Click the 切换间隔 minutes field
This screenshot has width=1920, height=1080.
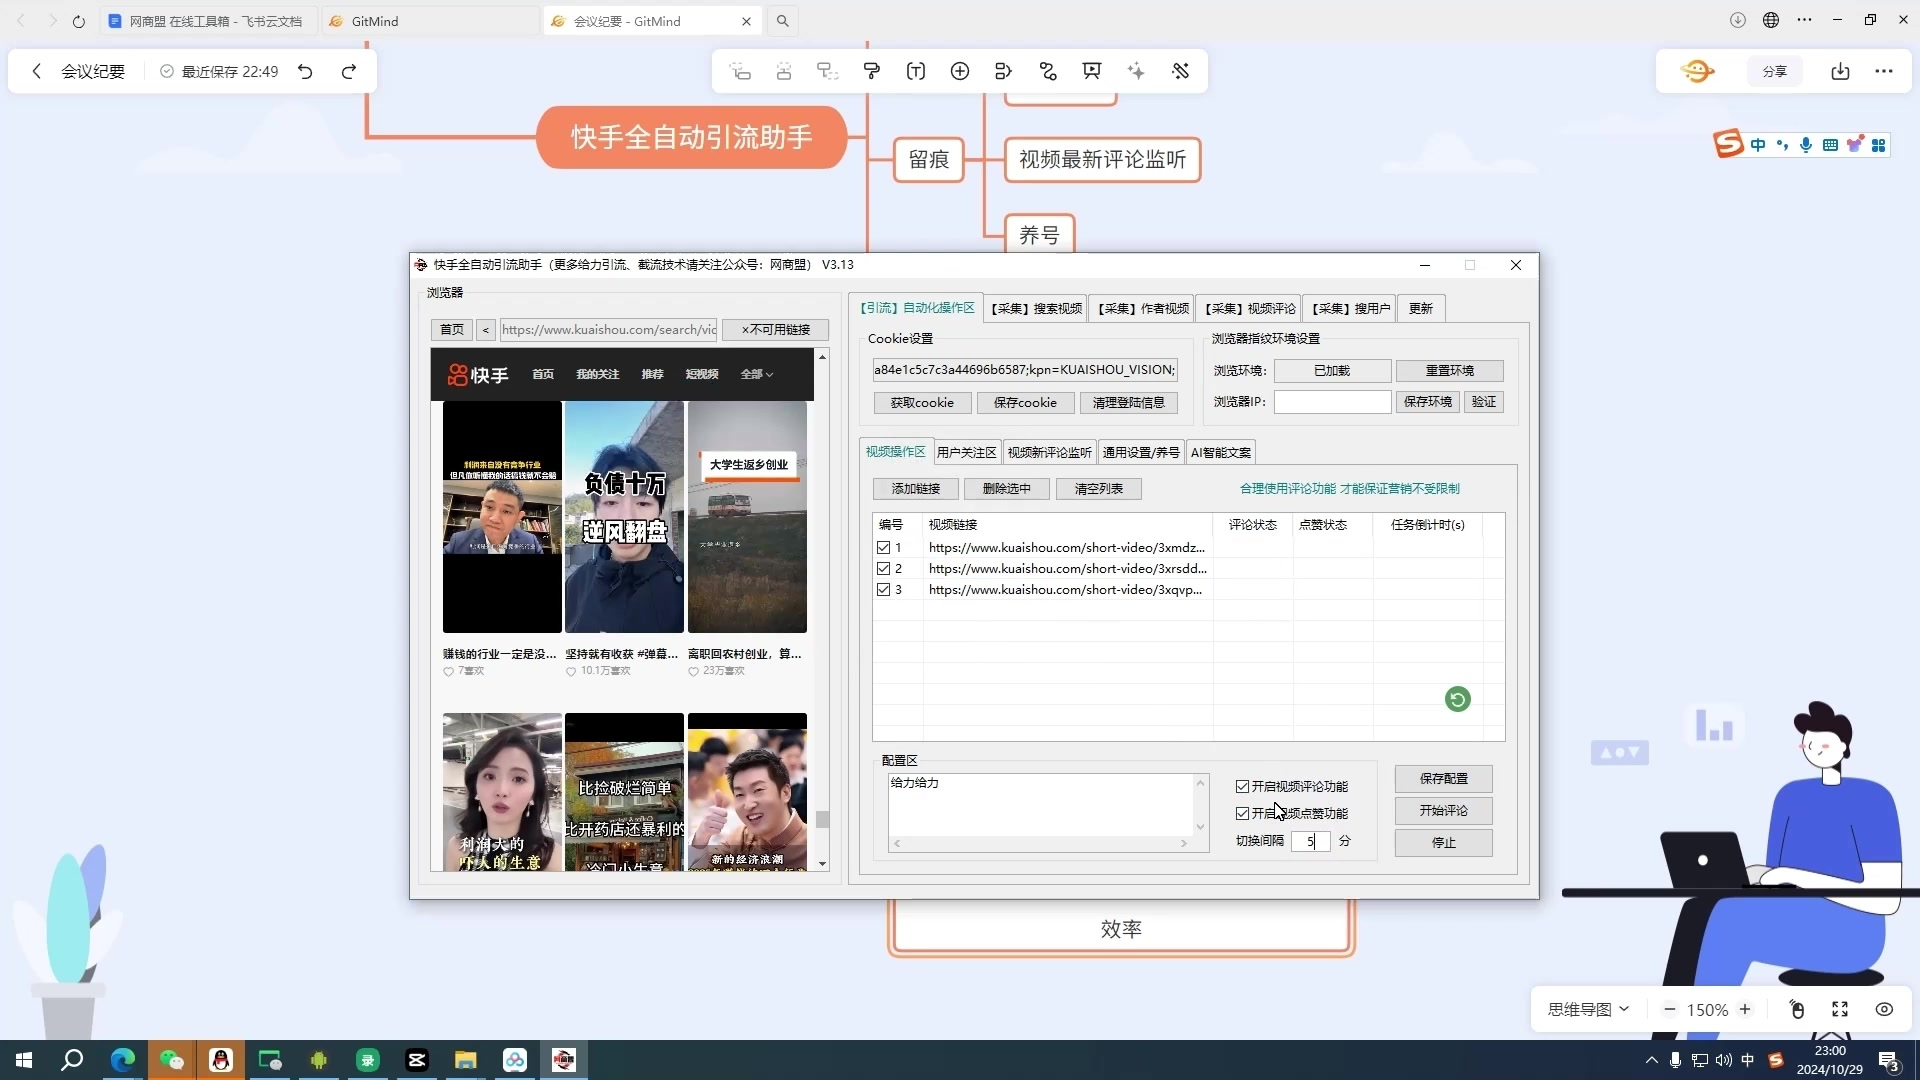[1310, 842]
